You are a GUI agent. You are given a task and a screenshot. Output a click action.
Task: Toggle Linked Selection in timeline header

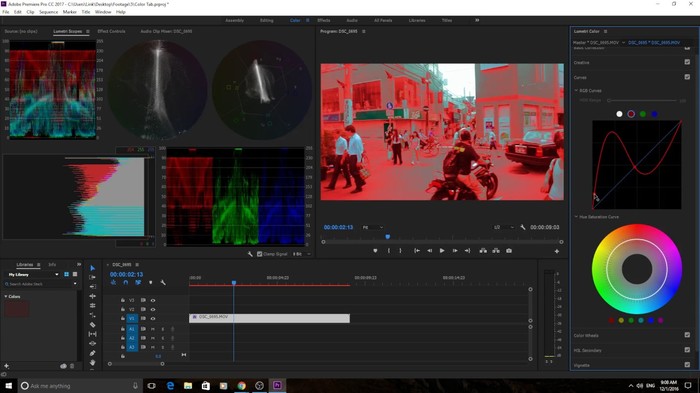coord(138,283)
